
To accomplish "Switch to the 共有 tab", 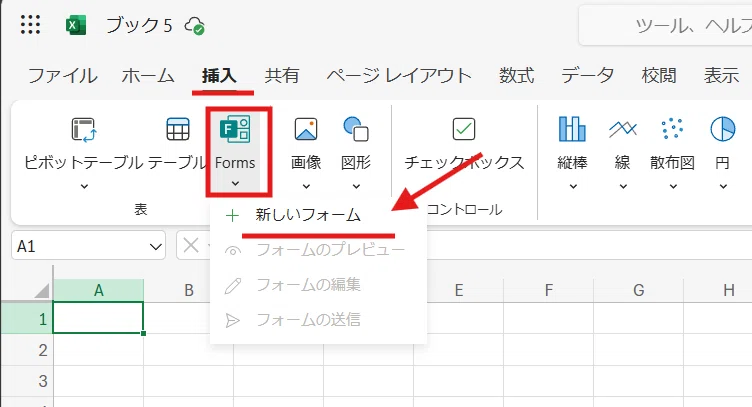I will click(282, 76).
